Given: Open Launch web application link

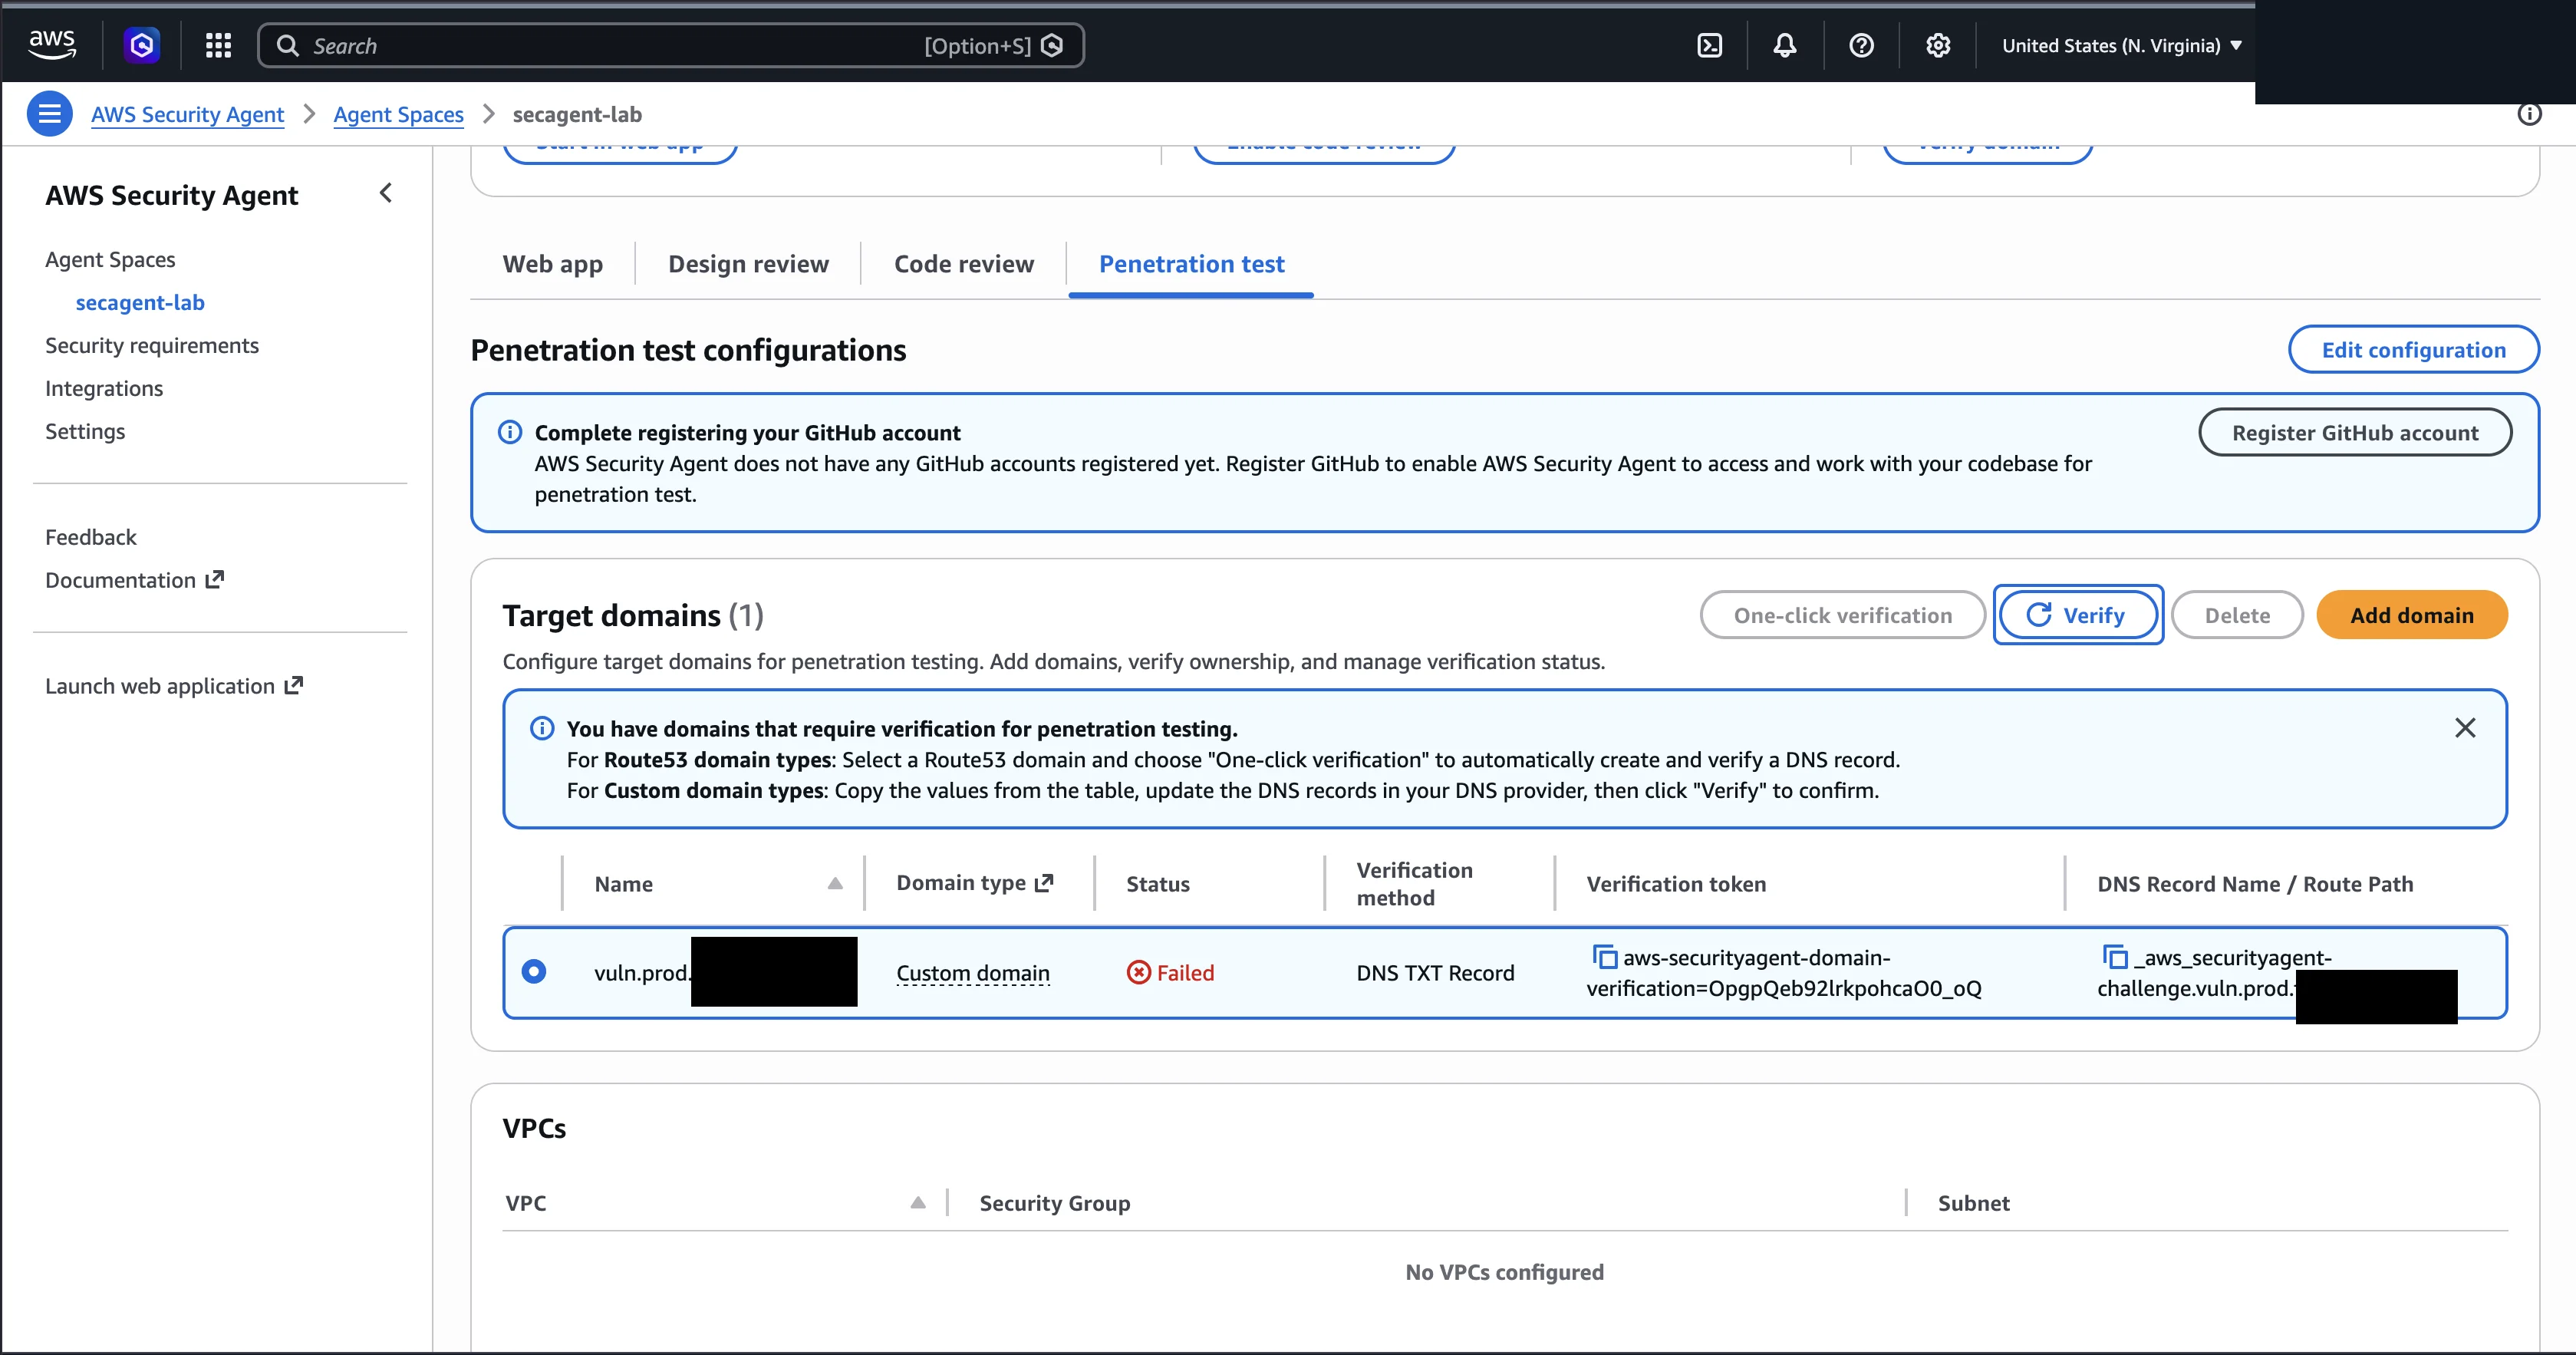Looking at the screenshot, I should [174, 686].
